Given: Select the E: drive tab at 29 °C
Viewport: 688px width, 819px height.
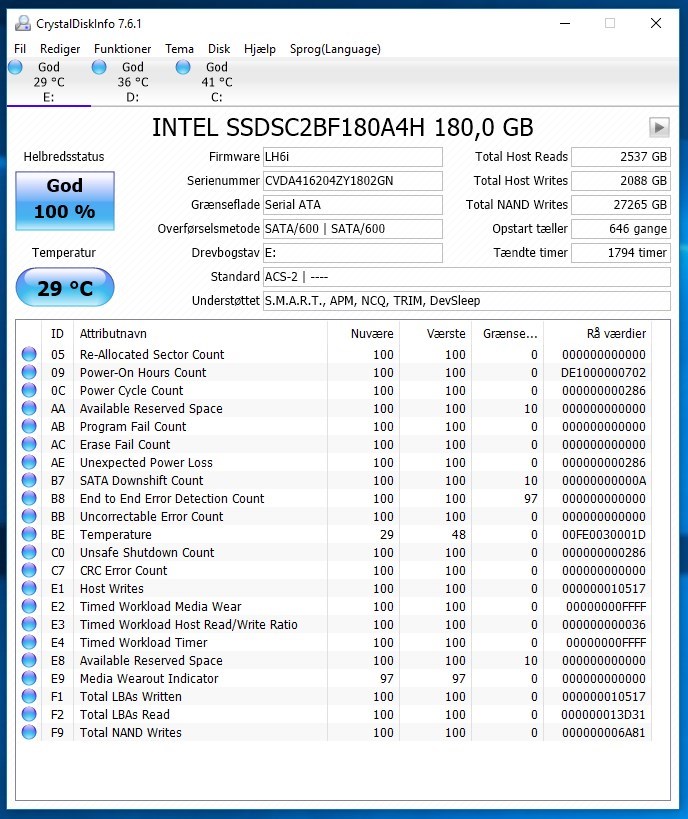Looking at the screenshot, I should click(x=48, y=82).
